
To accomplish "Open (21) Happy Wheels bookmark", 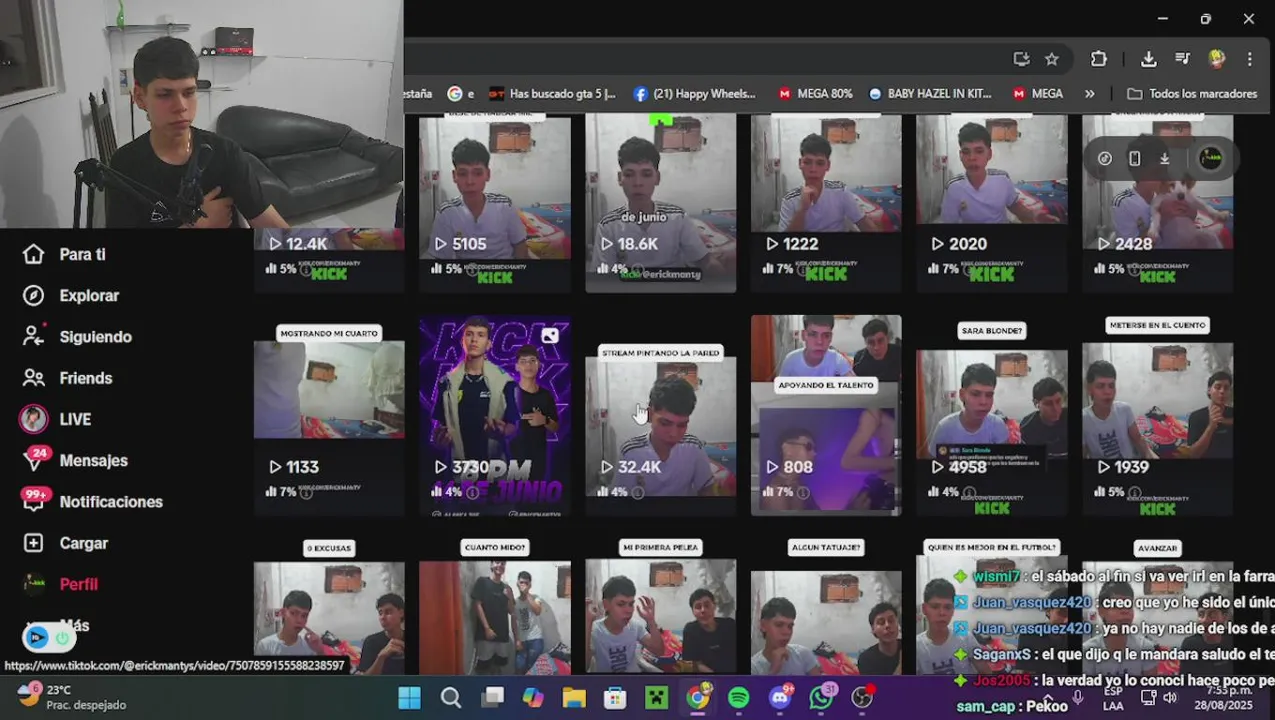I will [695, 93].
